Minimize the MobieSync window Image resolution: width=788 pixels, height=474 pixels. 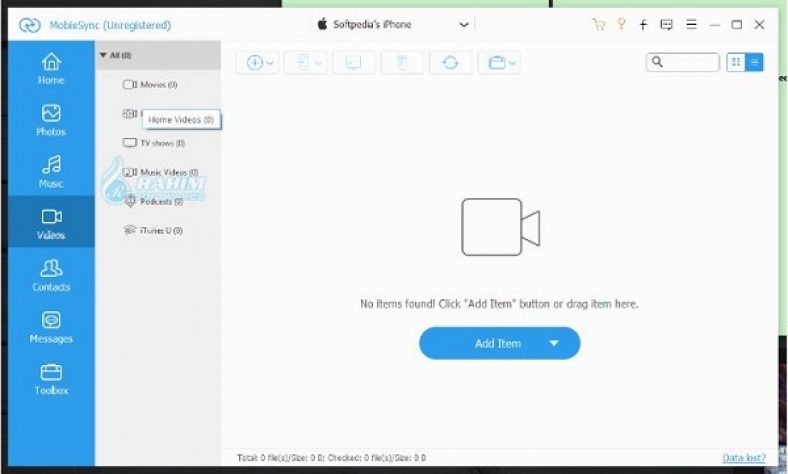coord(715,25)
